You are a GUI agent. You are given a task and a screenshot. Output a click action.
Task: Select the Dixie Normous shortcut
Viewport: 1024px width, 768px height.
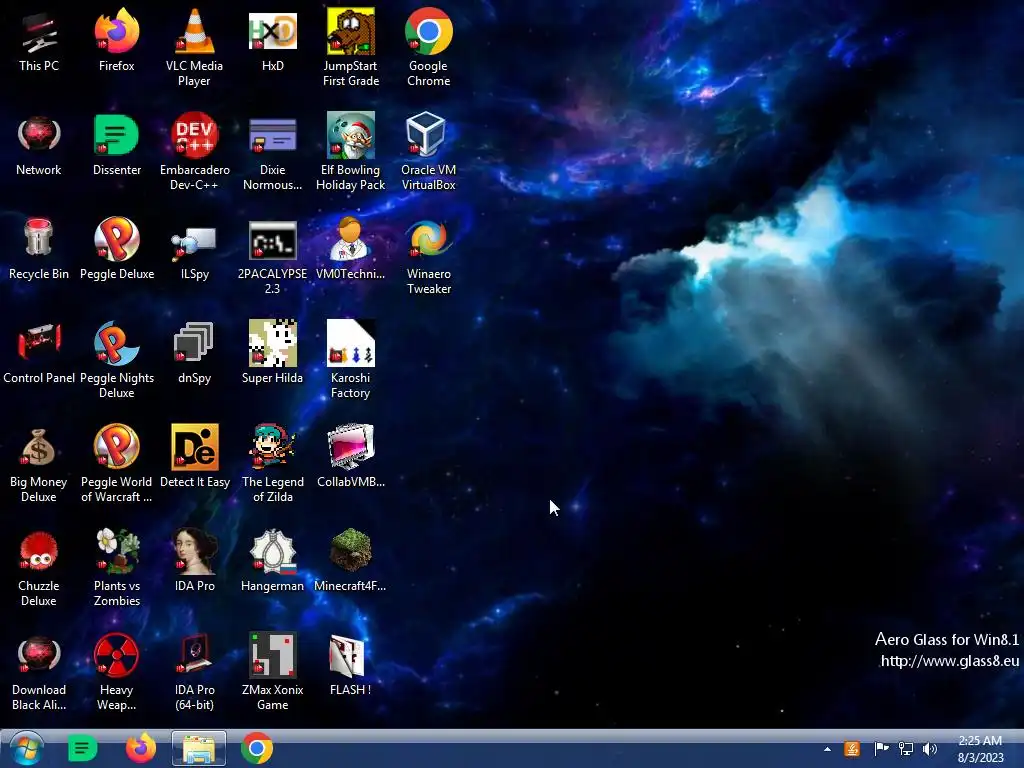click(272, 152)
